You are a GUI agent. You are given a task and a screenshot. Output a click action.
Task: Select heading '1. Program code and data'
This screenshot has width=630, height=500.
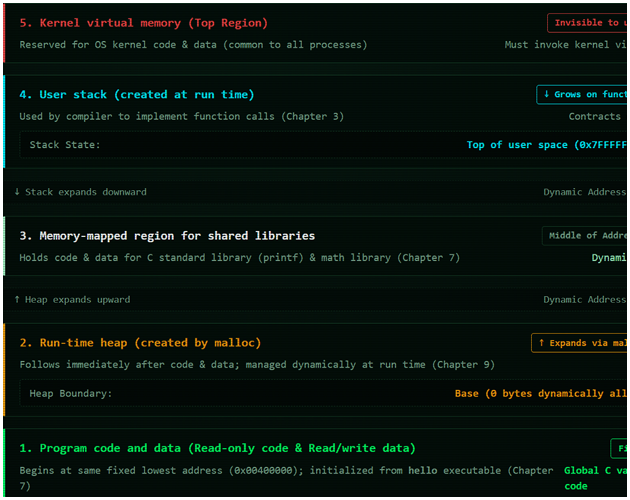[x=100, y=448]
